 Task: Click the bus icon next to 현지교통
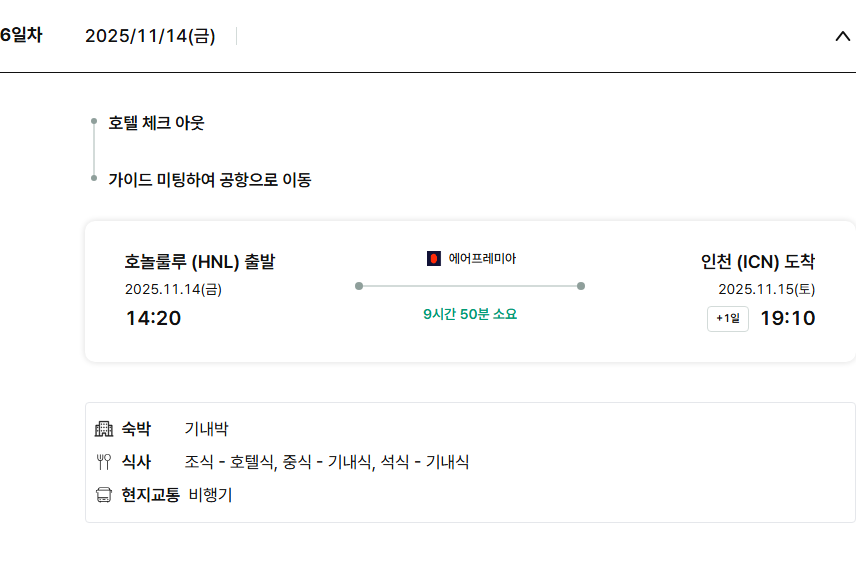(104, 495)
